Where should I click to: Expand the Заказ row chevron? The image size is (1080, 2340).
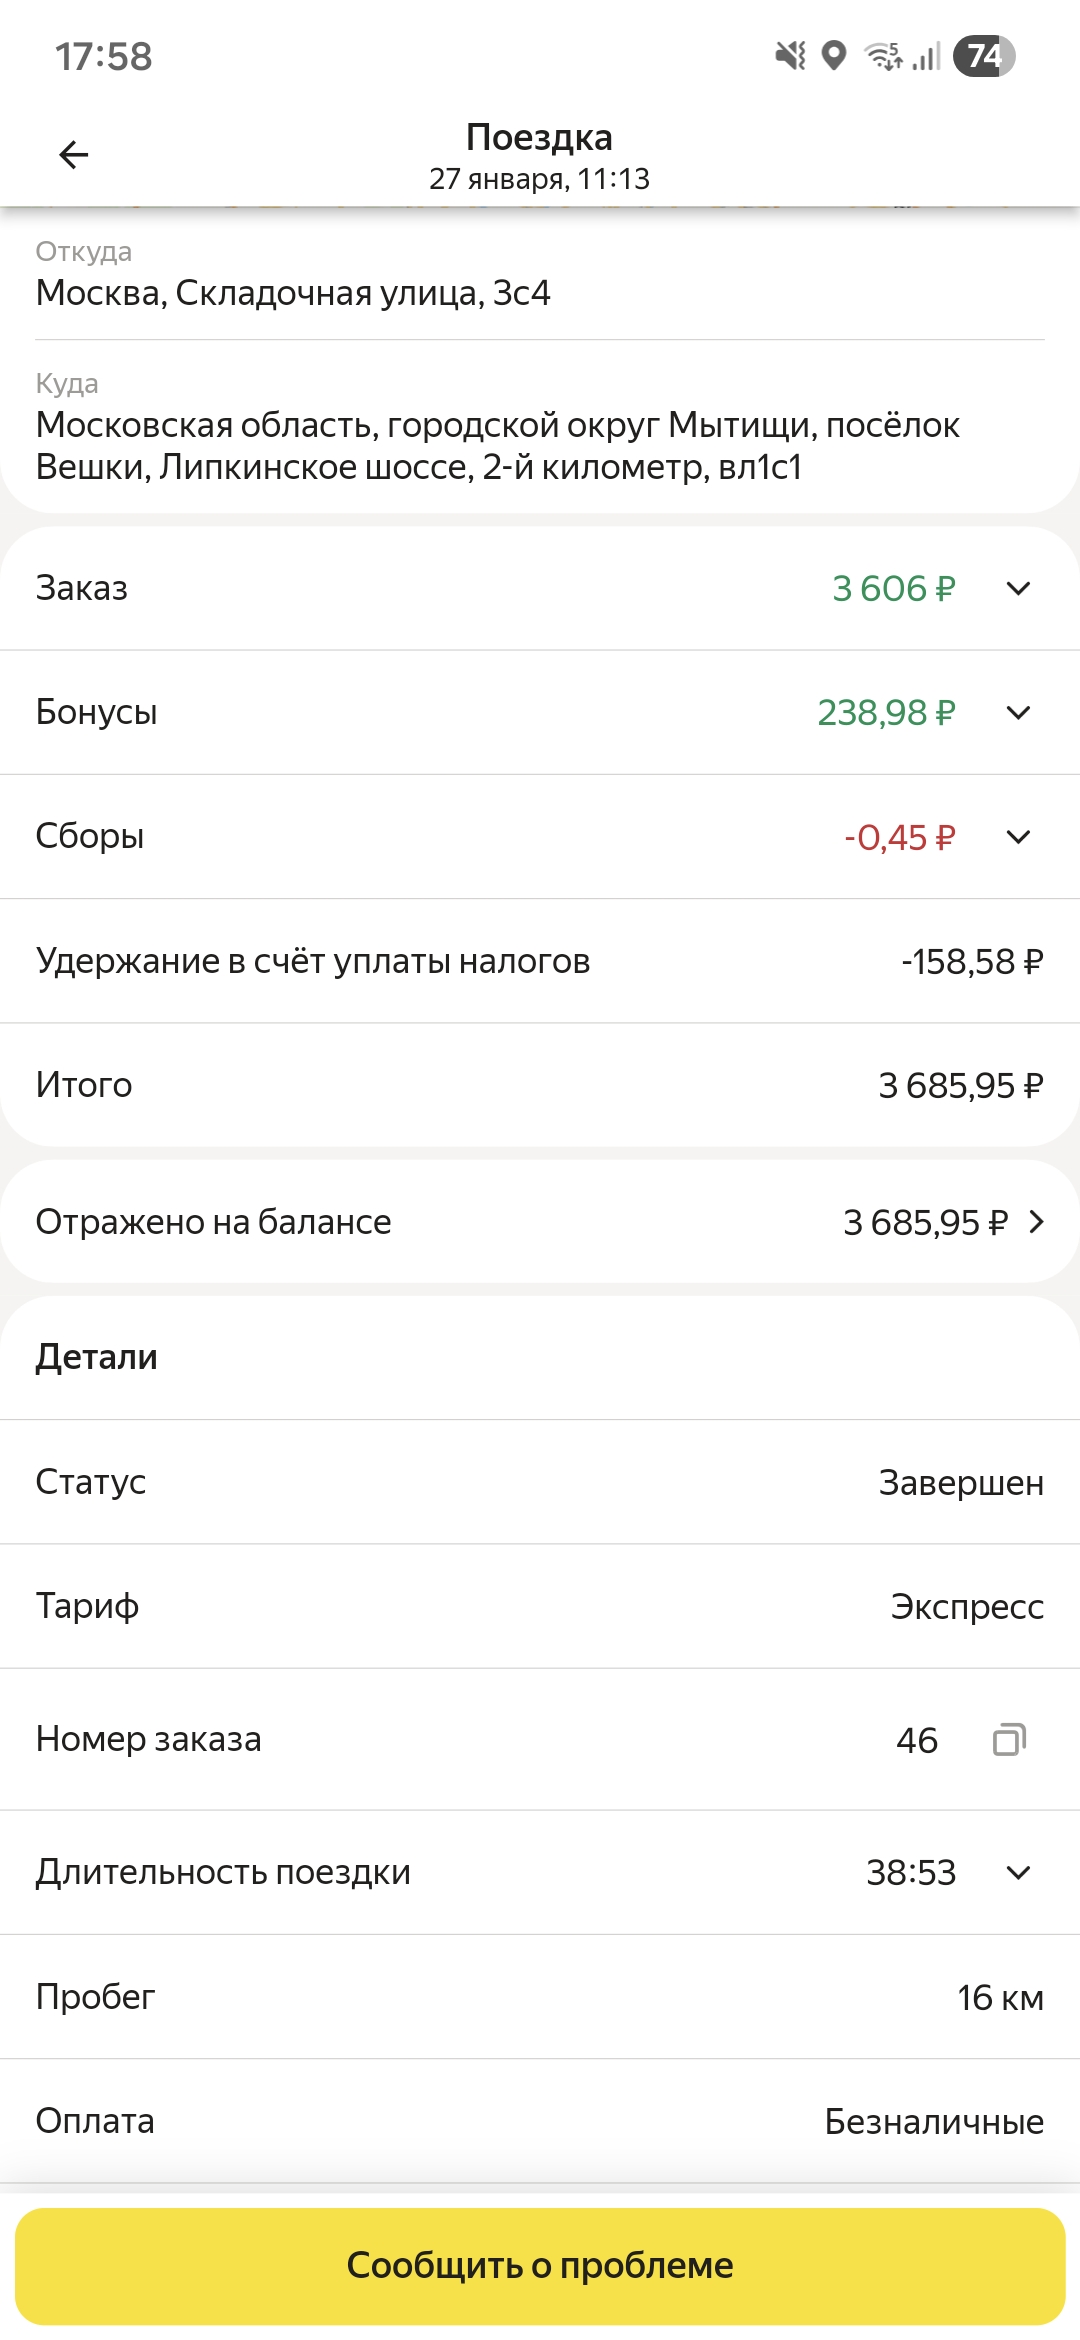pos(1018,589)
